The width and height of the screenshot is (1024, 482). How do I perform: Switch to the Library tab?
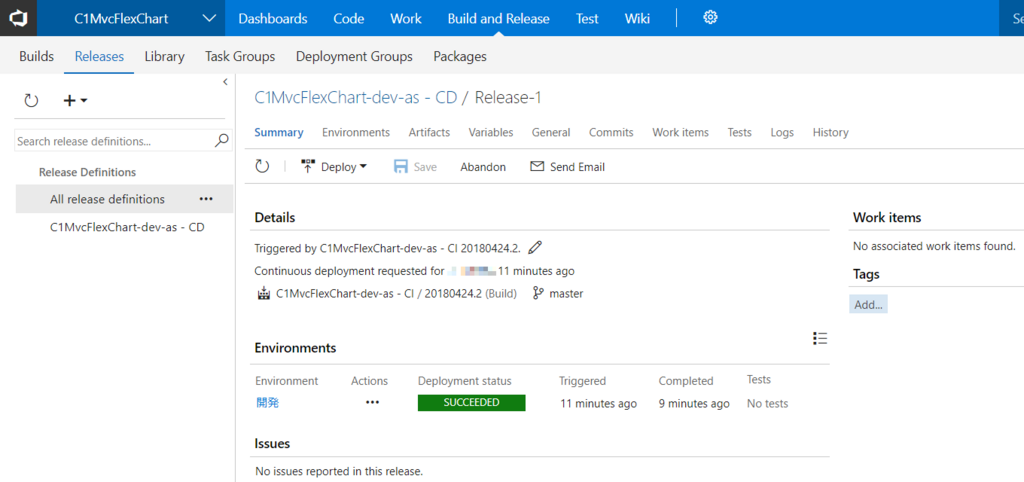pyautogui.click(x=165, y=56)
